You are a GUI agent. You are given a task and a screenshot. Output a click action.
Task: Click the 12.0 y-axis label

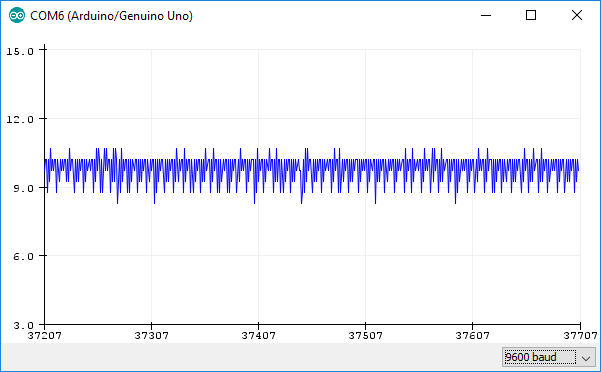click(20, 120)
